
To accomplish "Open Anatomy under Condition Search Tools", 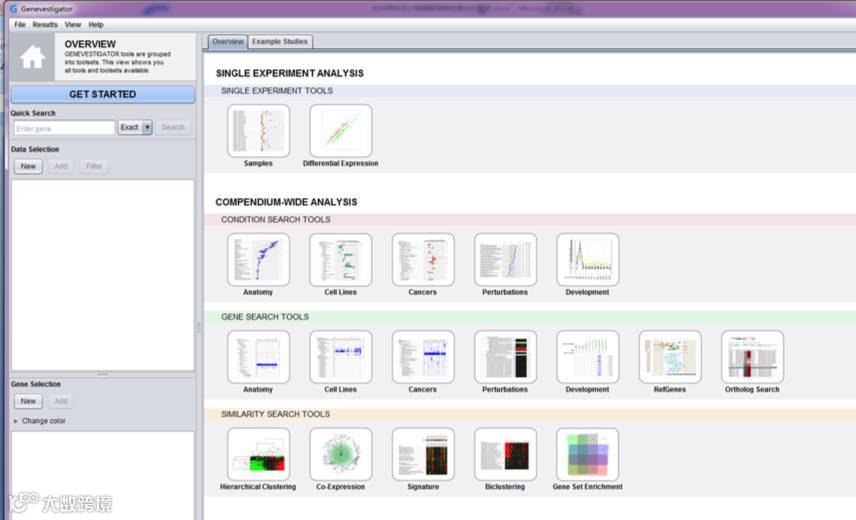I will (258, 260).
